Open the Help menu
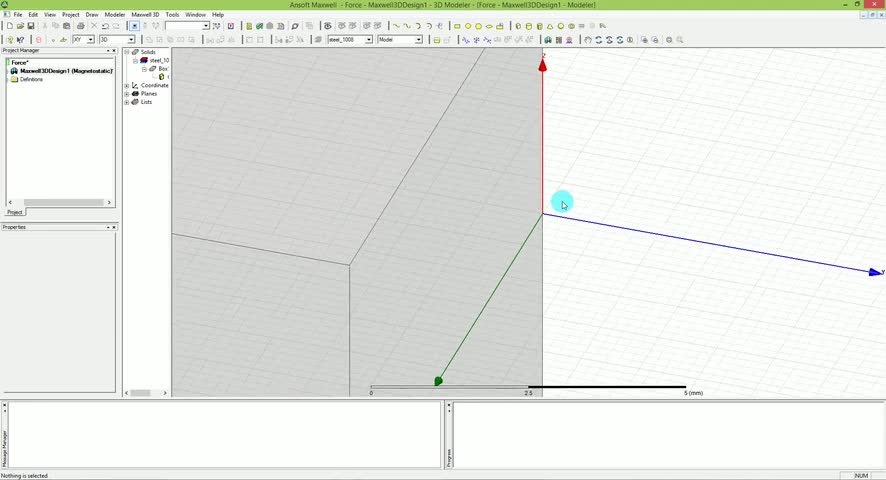 point(218,15)
